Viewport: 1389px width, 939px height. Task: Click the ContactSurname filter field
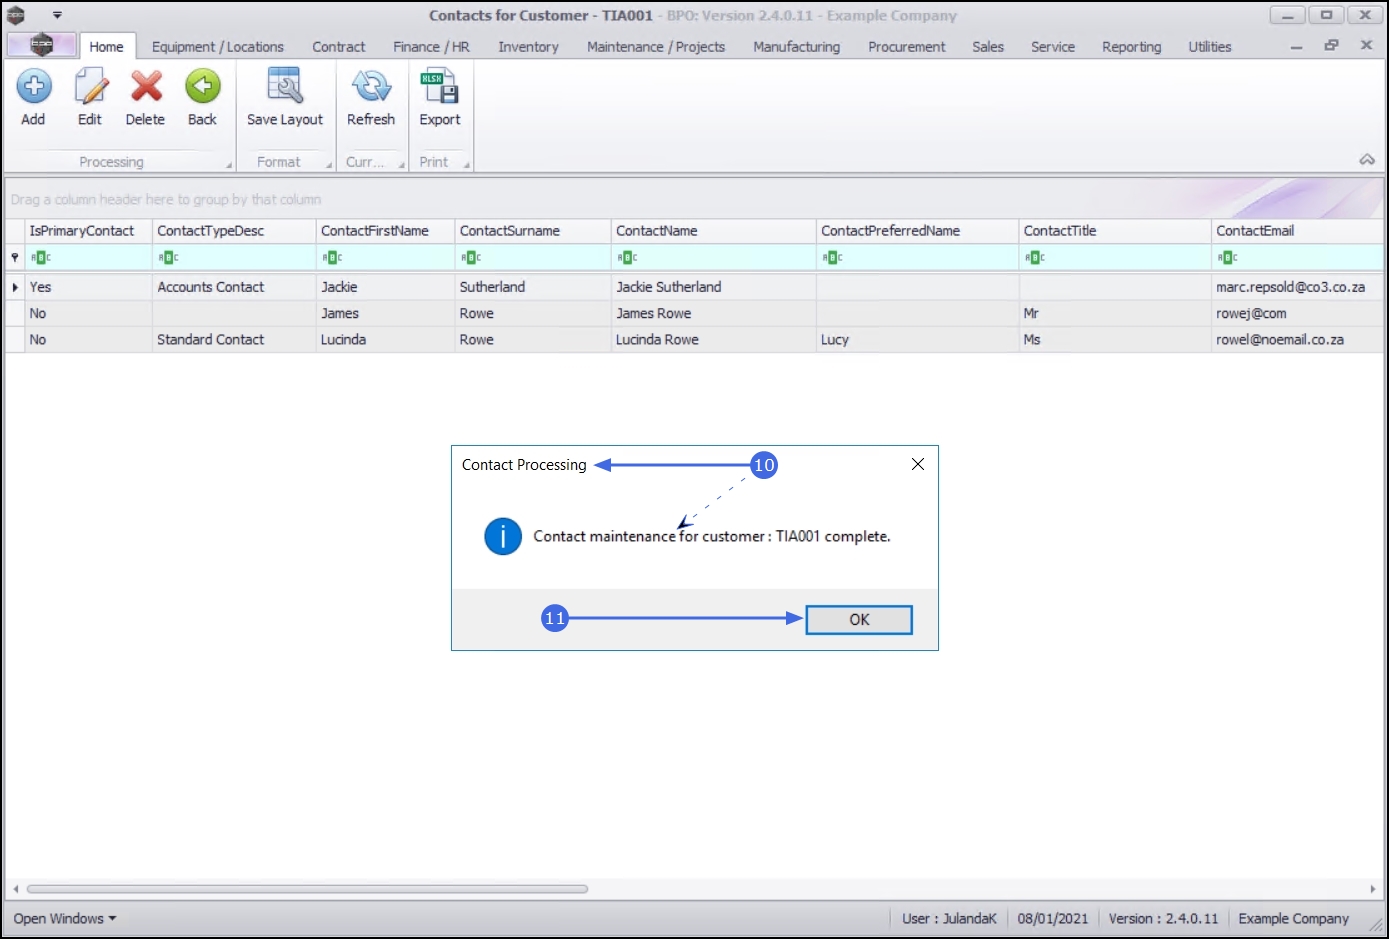click(533, 257)
